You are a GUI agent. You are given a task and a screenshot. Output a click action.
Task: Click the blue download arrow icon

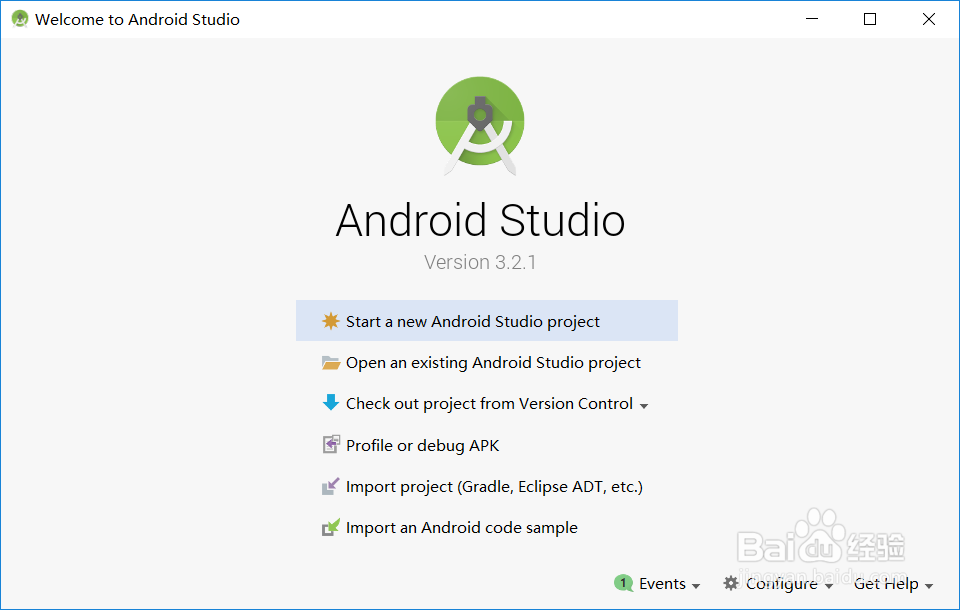coord(331,402)
